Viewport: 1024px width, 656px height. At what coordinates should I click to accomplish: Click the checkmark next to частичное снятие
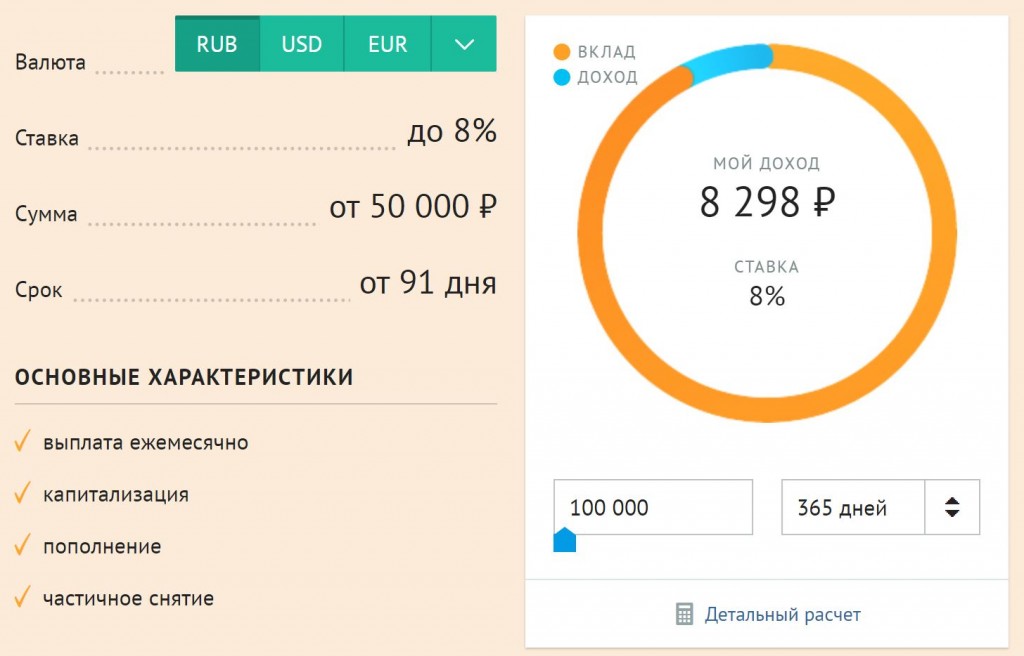coord(22,599)
